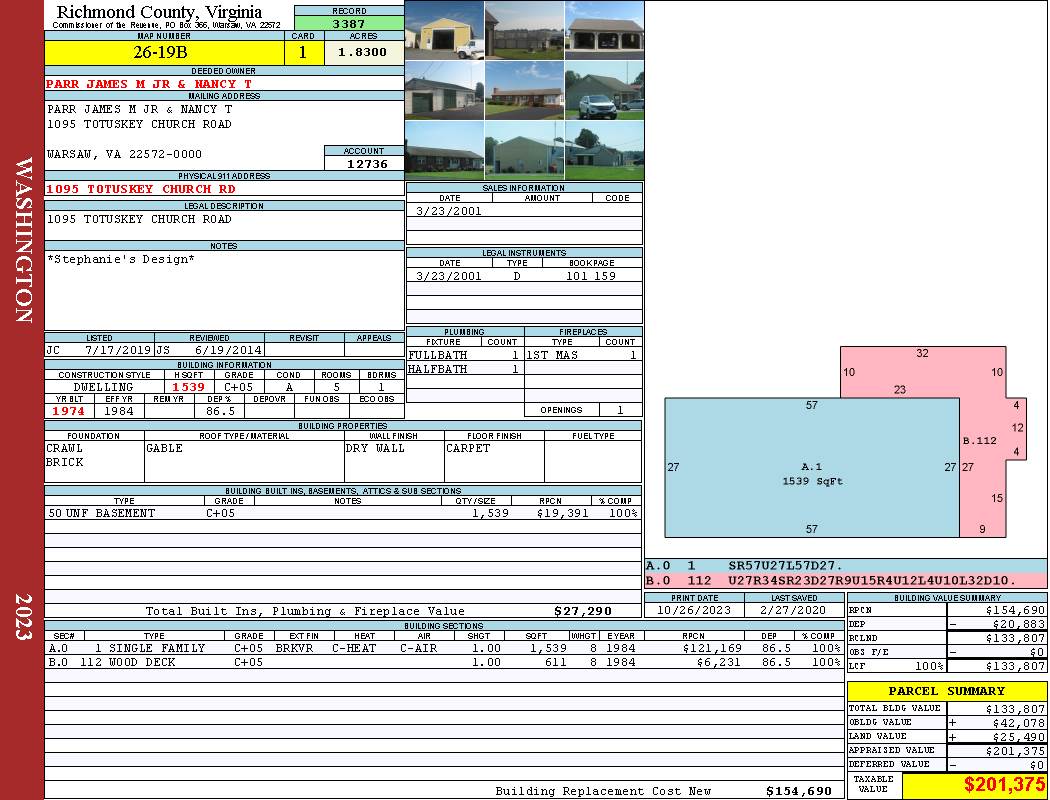Click the GABLE roof type entry
The width and height of the screenshot is (1050, 800).
point(164,448)
